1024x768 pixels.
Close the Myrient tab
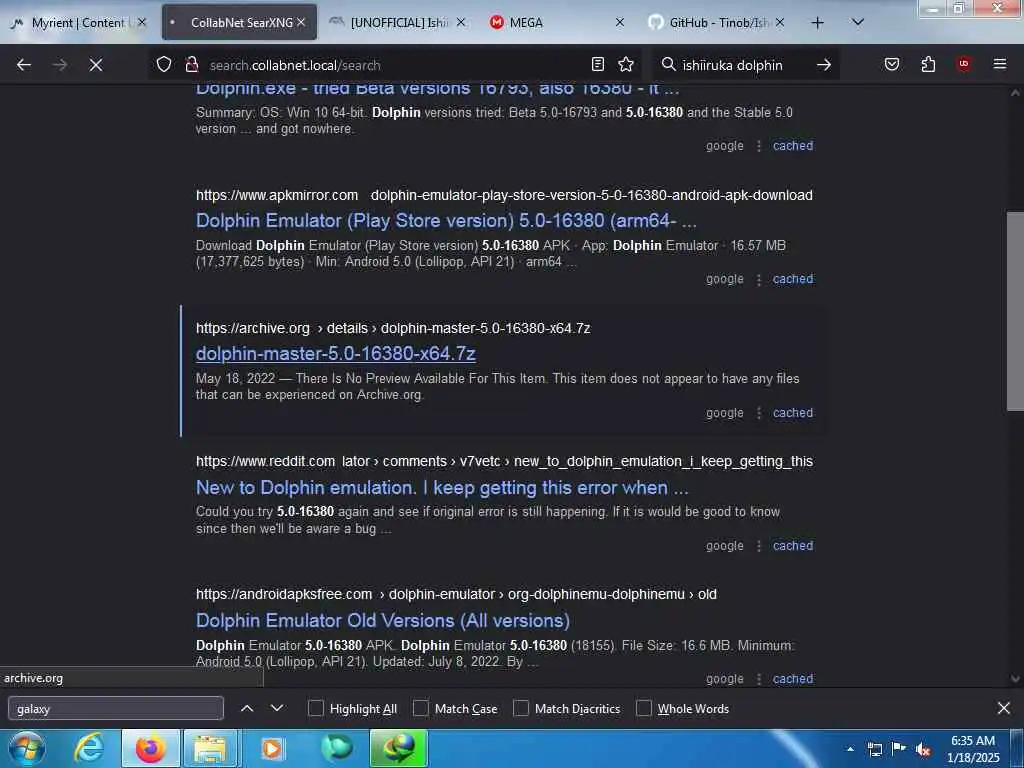pos(142,22)
